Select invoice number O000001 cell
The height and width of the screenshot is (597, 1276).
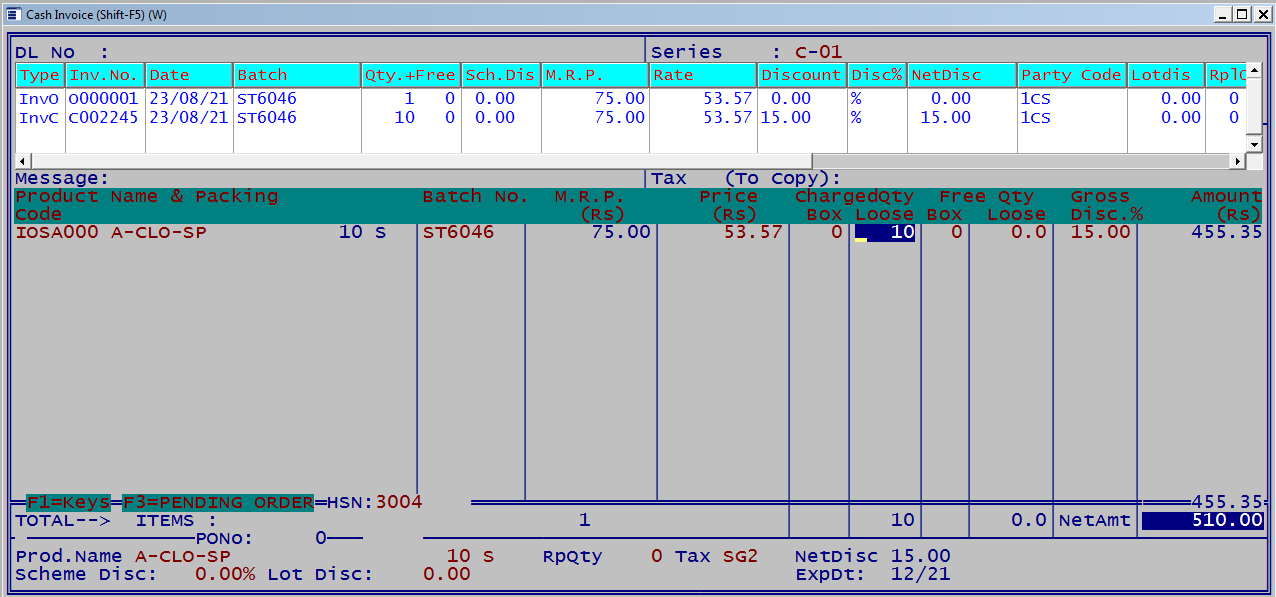(104, 99)
